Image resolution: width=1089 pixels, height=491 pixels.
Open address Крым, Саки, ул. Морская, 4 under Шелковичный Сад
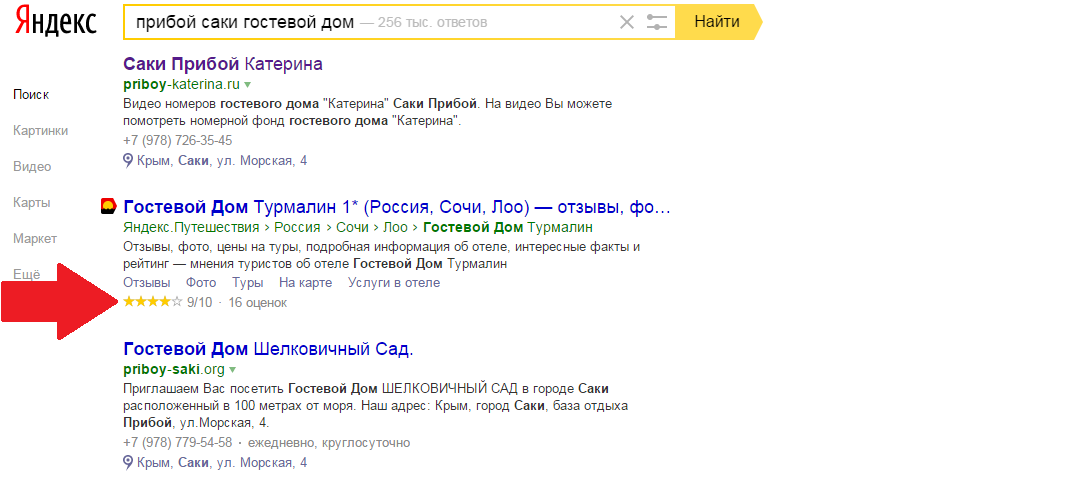tap(222, 463)
